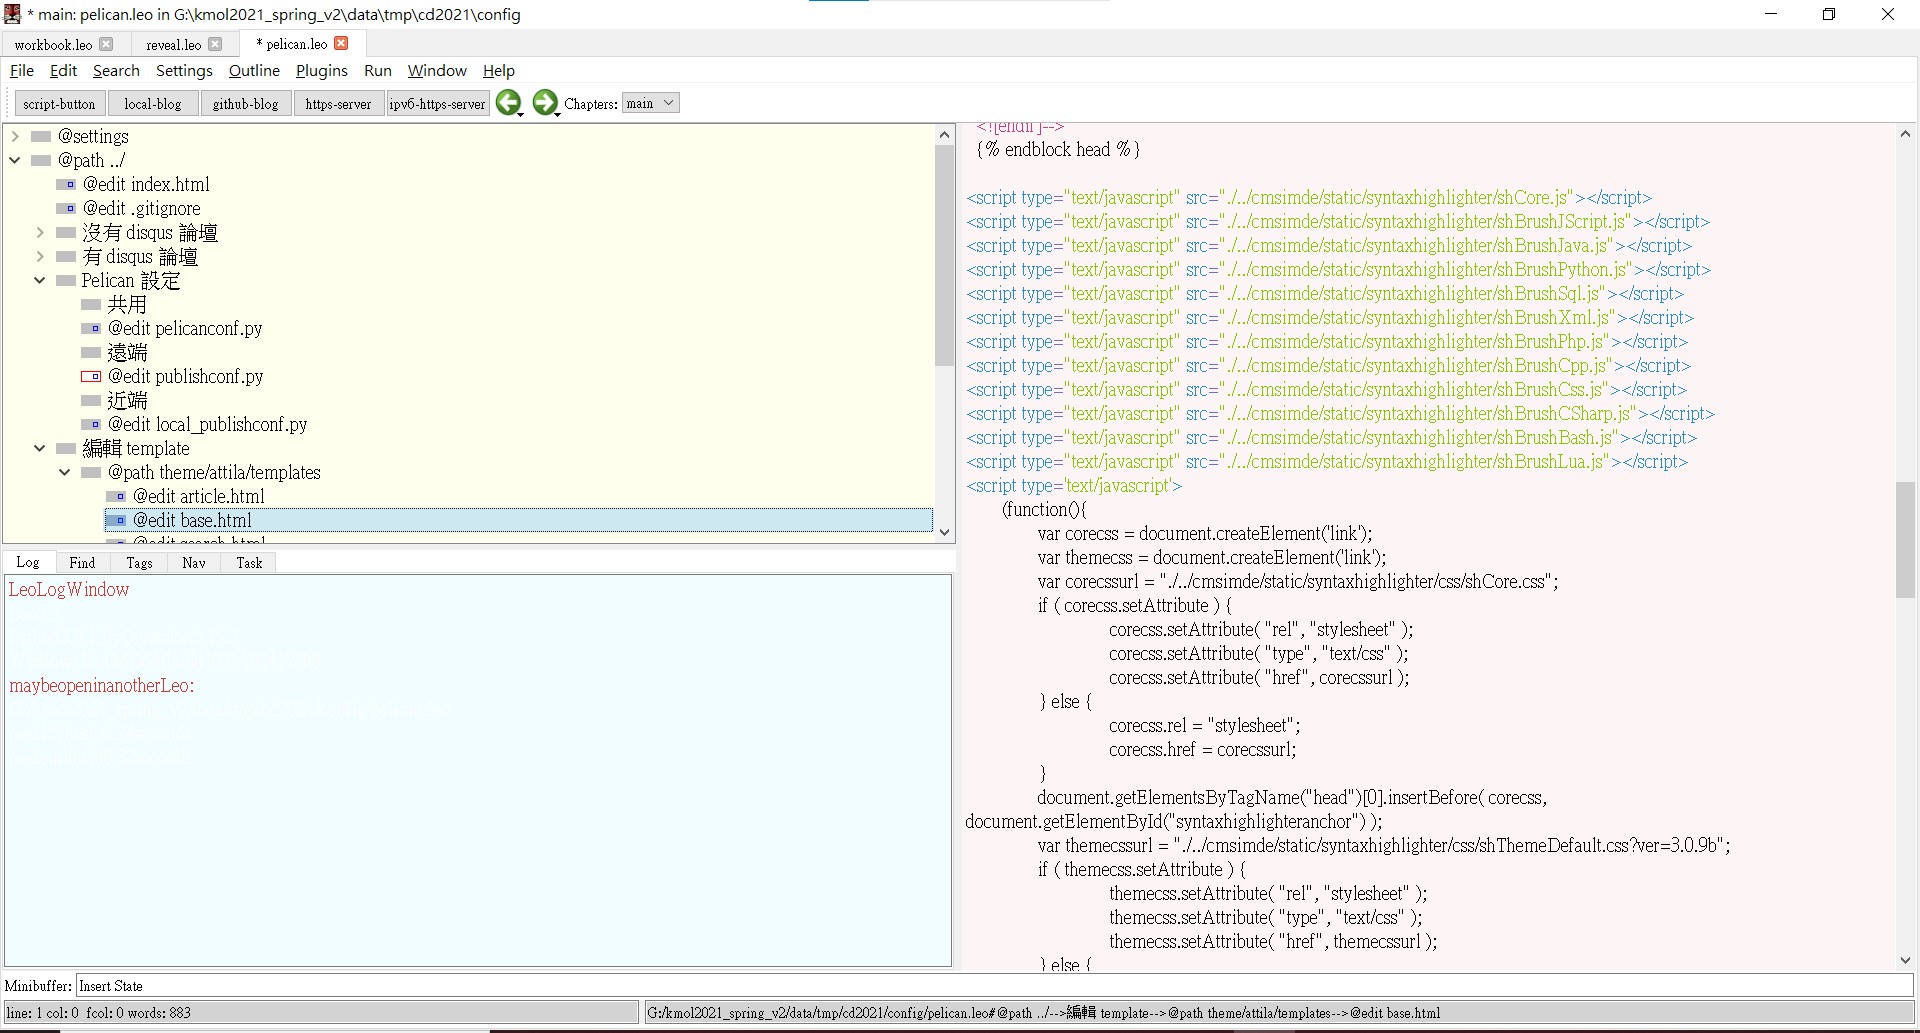Image resolution: width=1920 pixels, height=1033 pixels.
Task: Click the Leo application icon in title bar
Action: [x=12, y=14]
